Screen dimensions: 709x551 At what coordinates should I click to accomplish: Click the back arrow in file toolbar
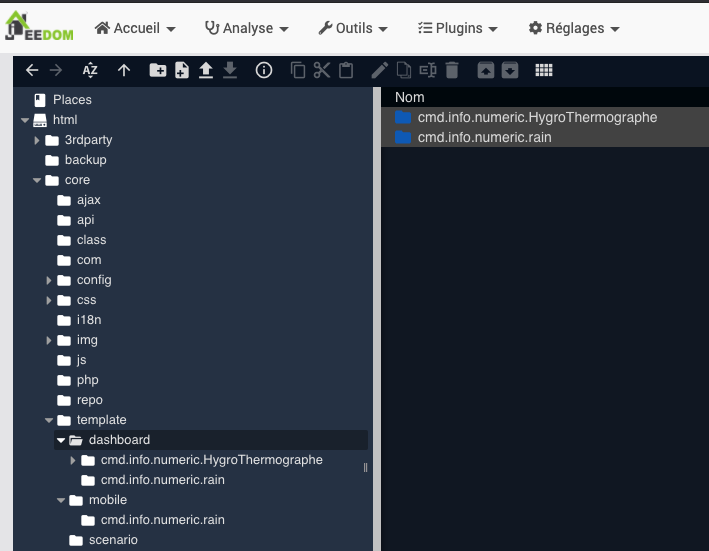click(x=32, y=70)
